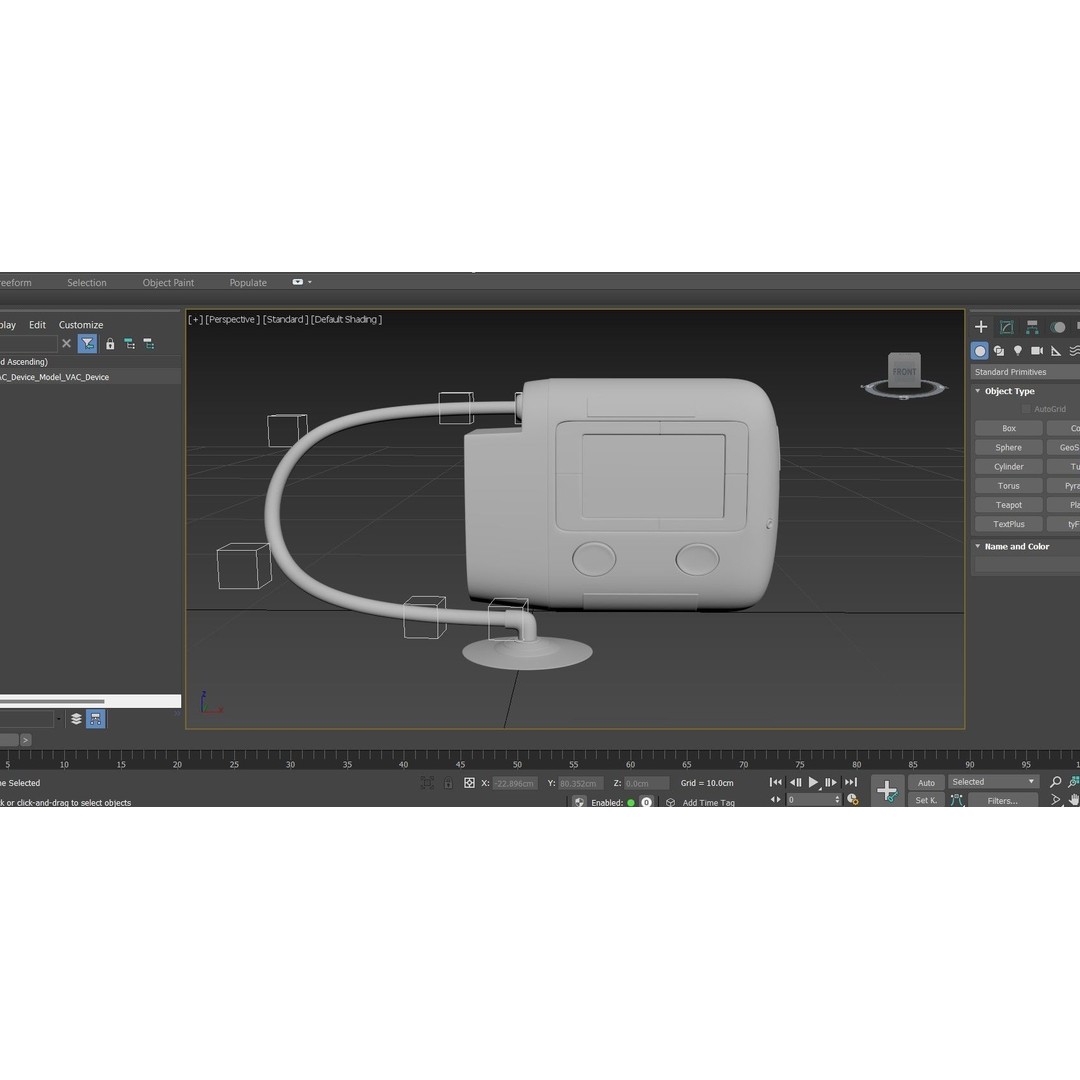Screen dimensions: 1080x1080
Task: Click the Perspective viewport label
Action: [234, 319]
